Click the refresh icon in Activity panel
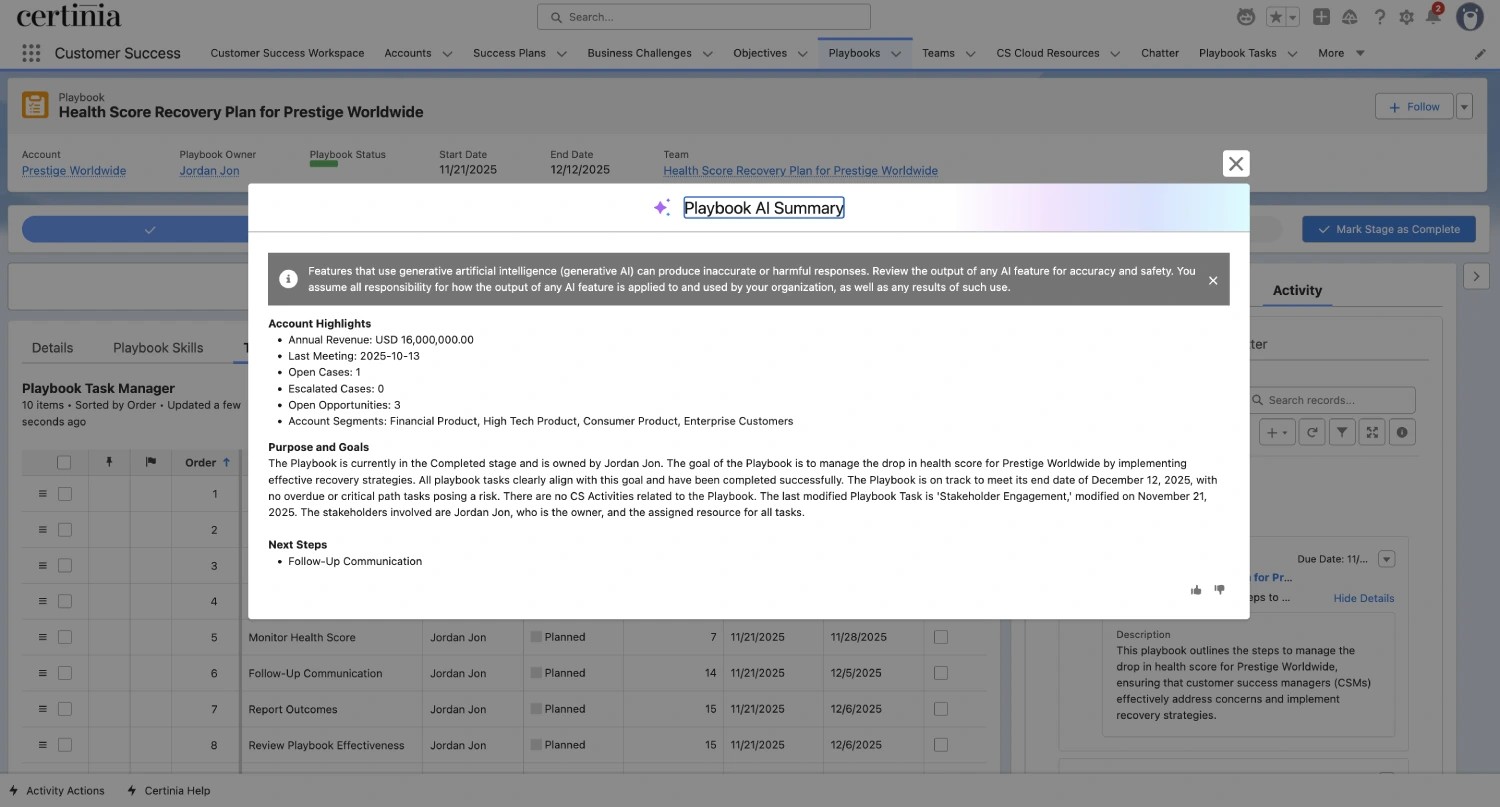 (1312, 432)
